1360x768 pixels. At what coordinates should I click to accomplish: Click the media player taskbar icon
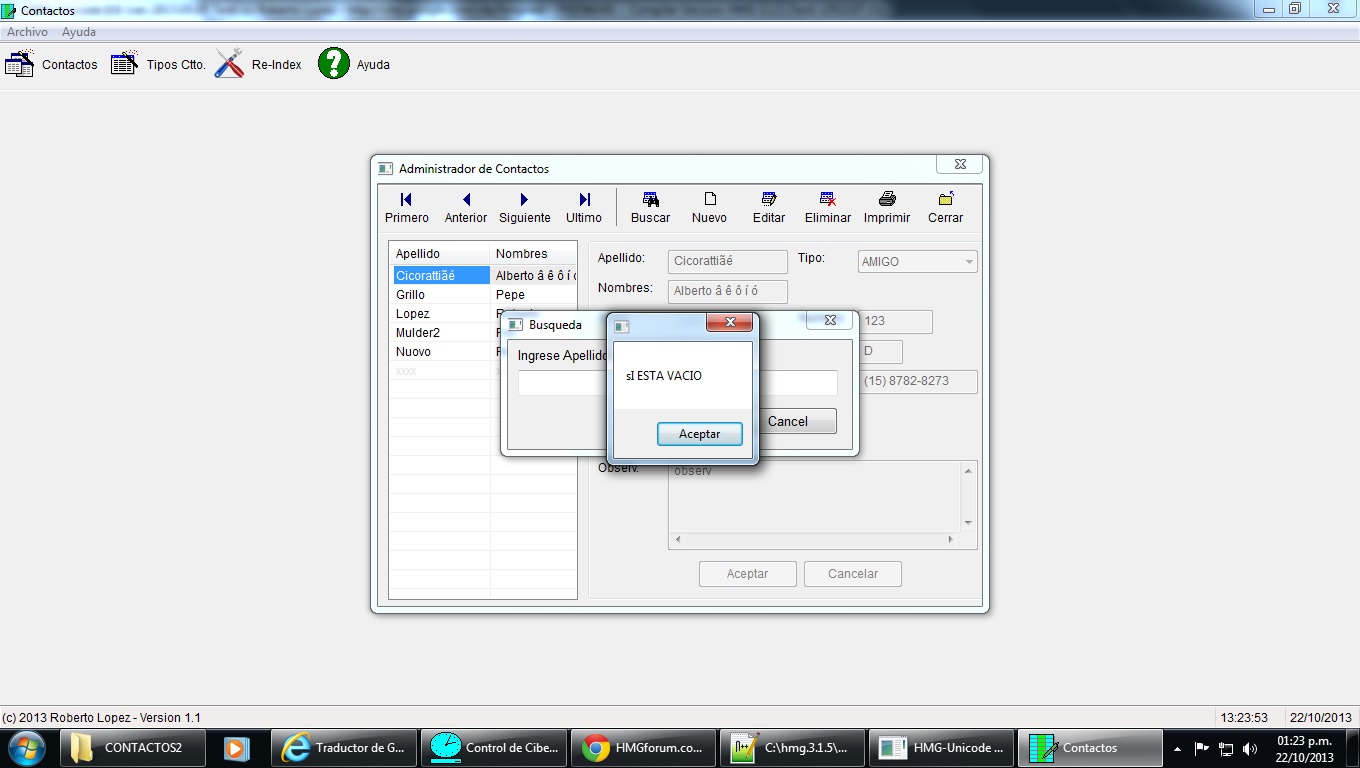tap(237, 747)
